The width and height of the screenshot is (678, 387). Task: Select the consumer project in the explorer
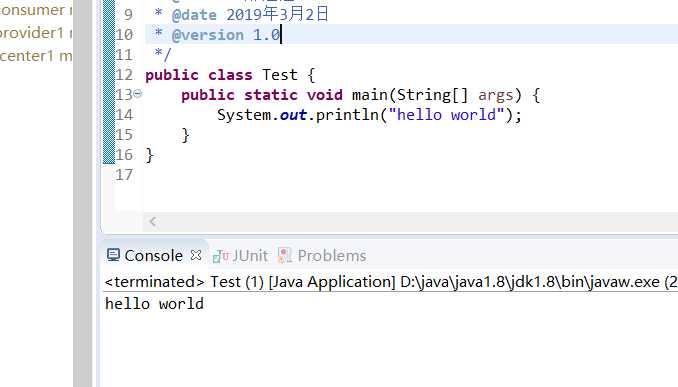(x=36, y=10)
